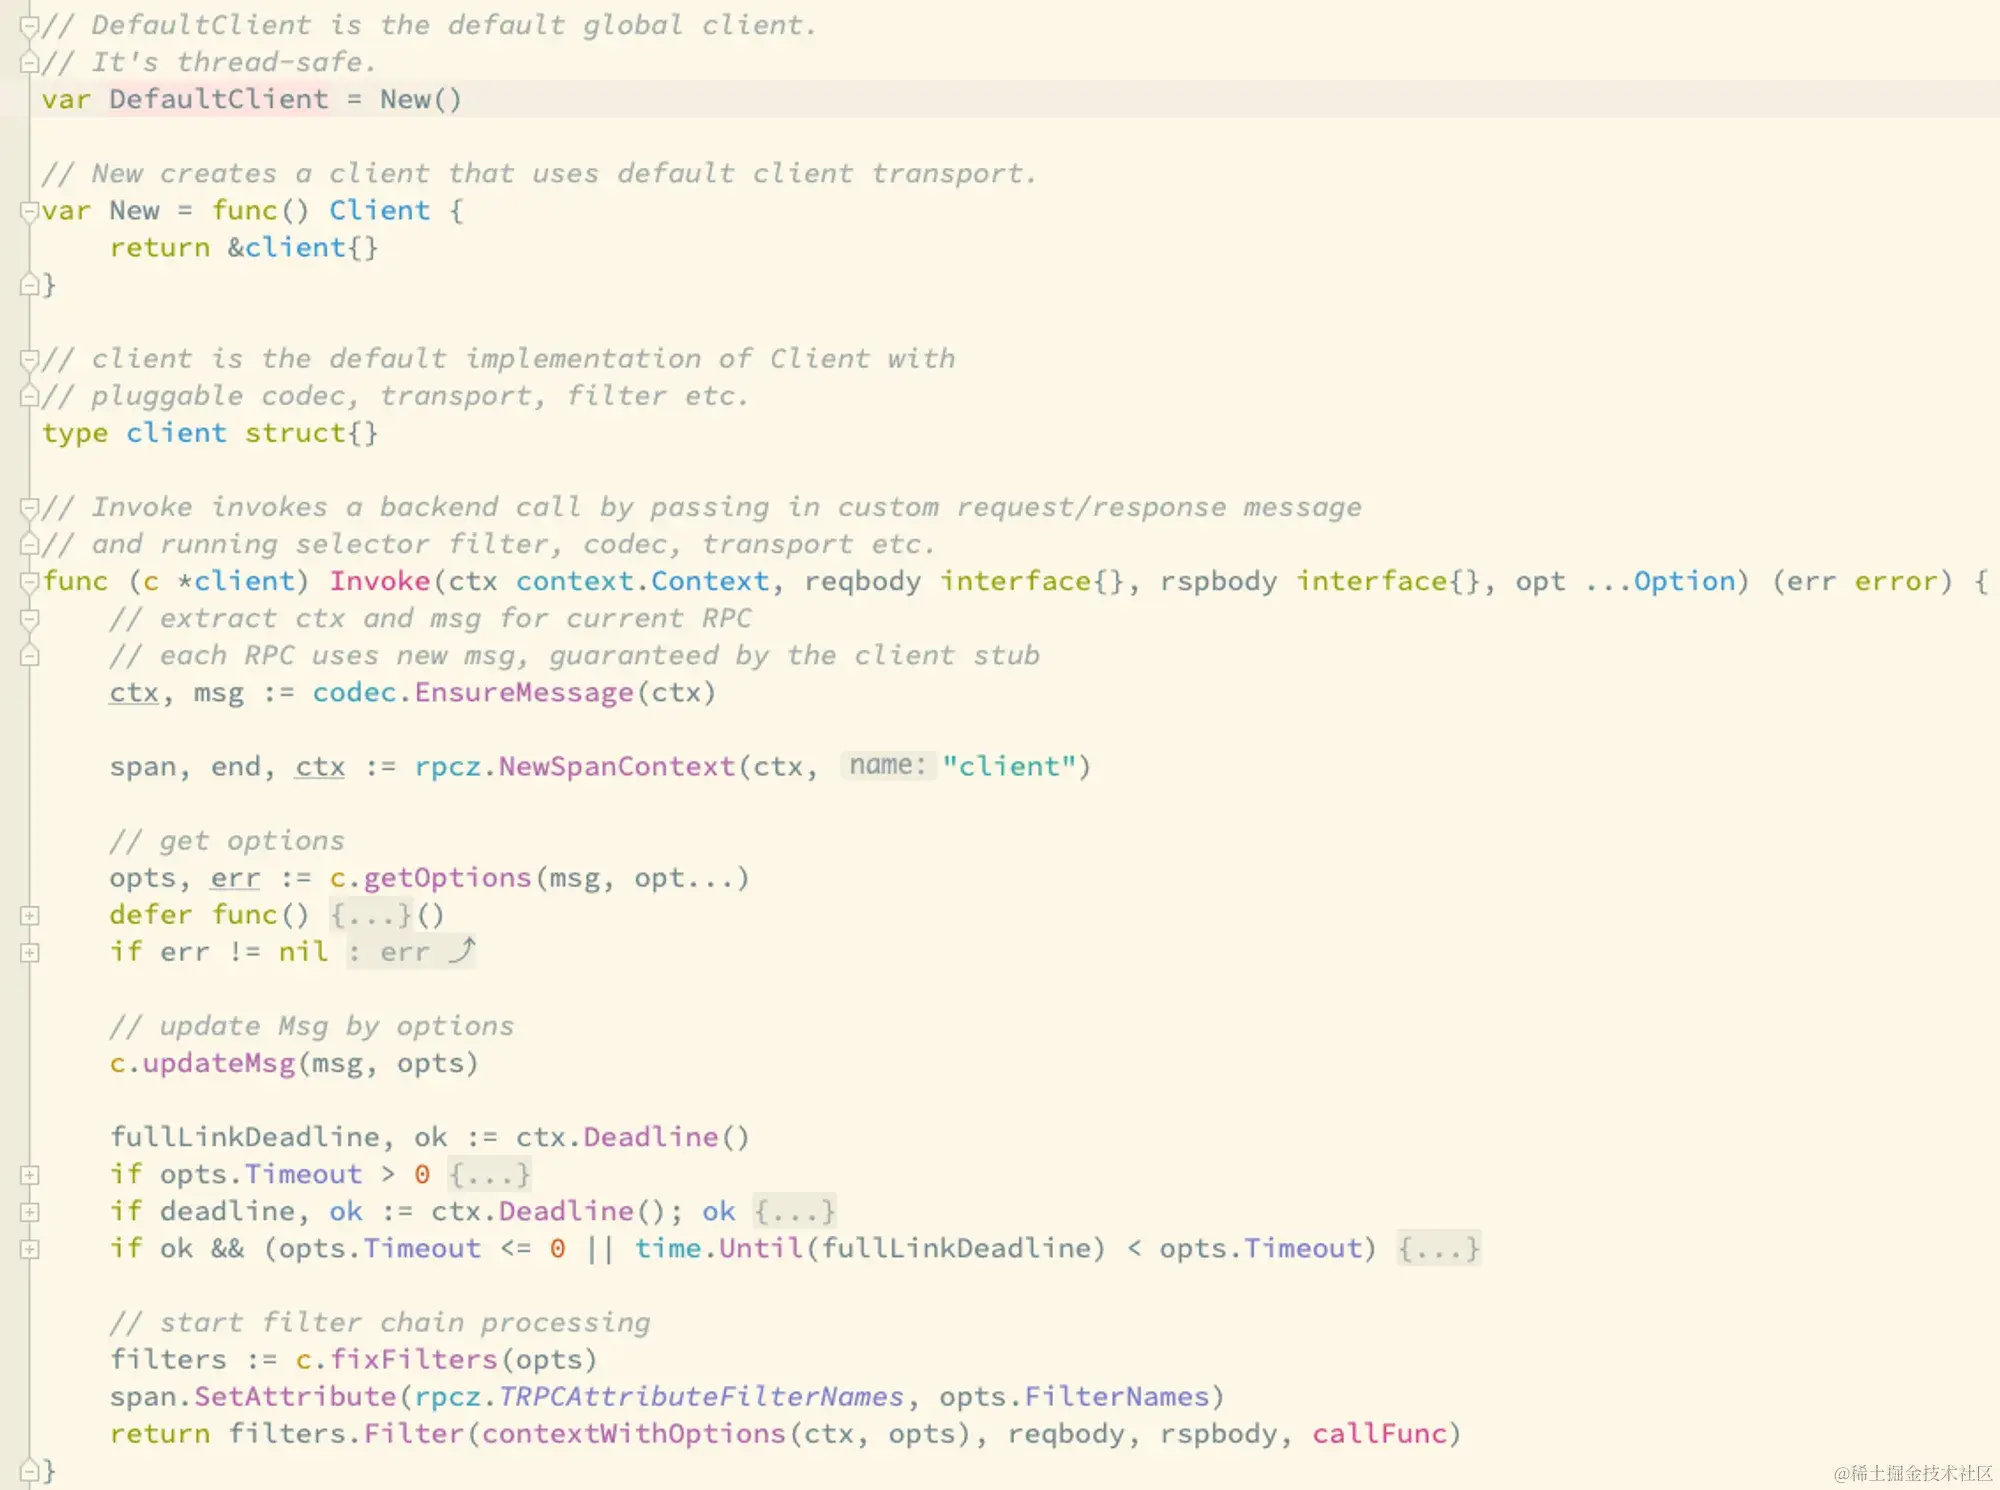The image size is (2000, 1490).
Task: Collapse the Invoke function via gutter fold marker
Action: pyautogui.click(x=30, y=582)
